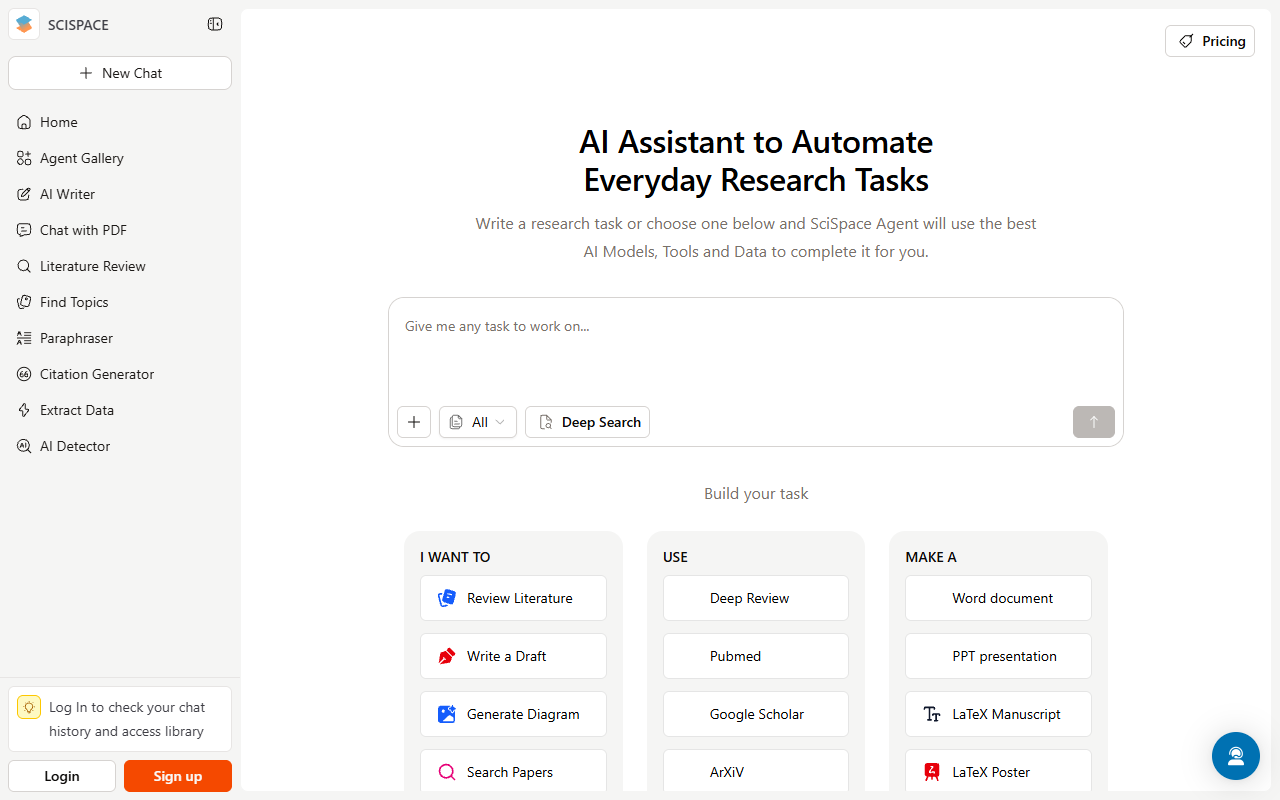Go to Chat with PDF

coord(120,230)
